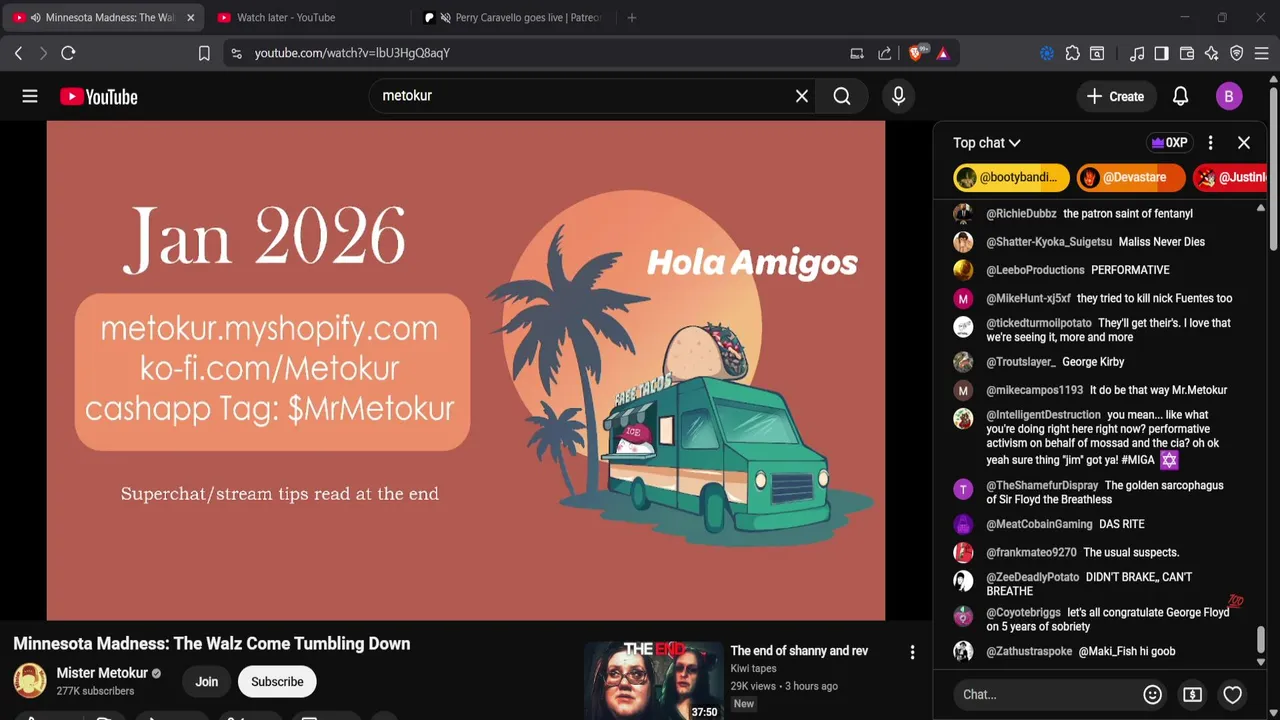The width and height of the screenshot is (1280, 720).
Task: Open the live chat three-dot options
Action: 1210,143
